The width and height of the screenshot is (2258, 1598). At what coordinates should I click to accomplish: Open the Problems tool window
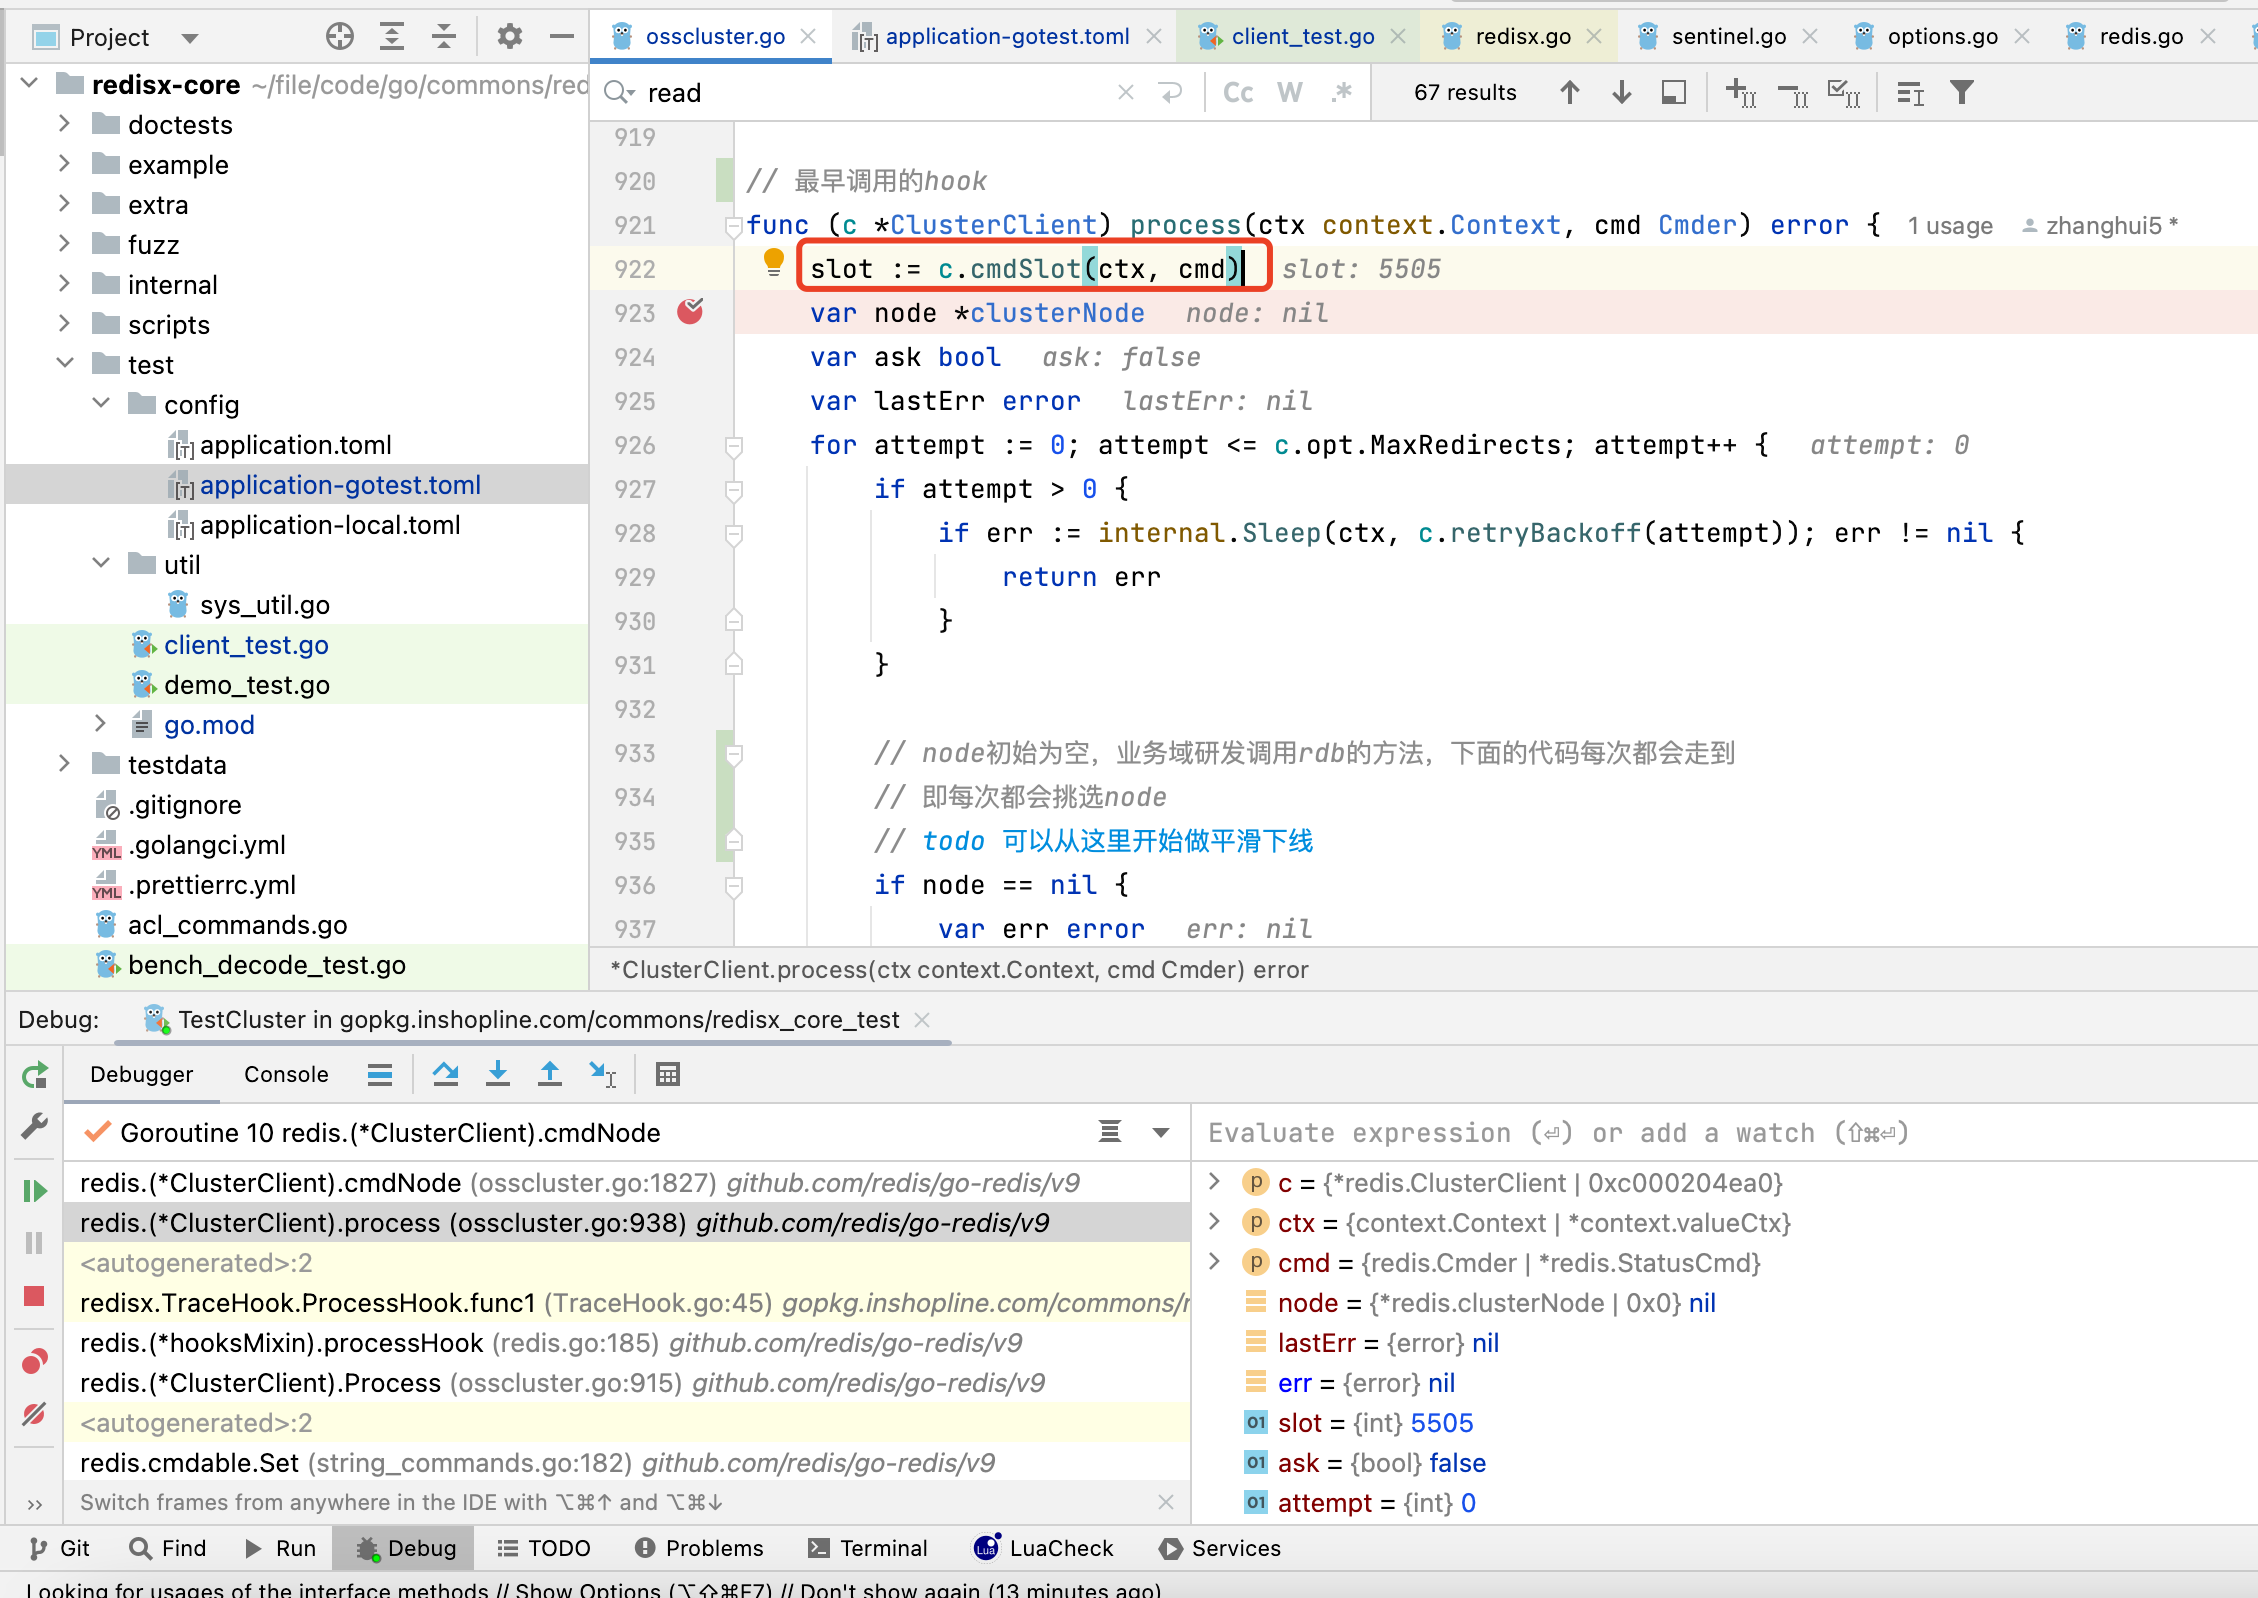tap(699, 1548)
